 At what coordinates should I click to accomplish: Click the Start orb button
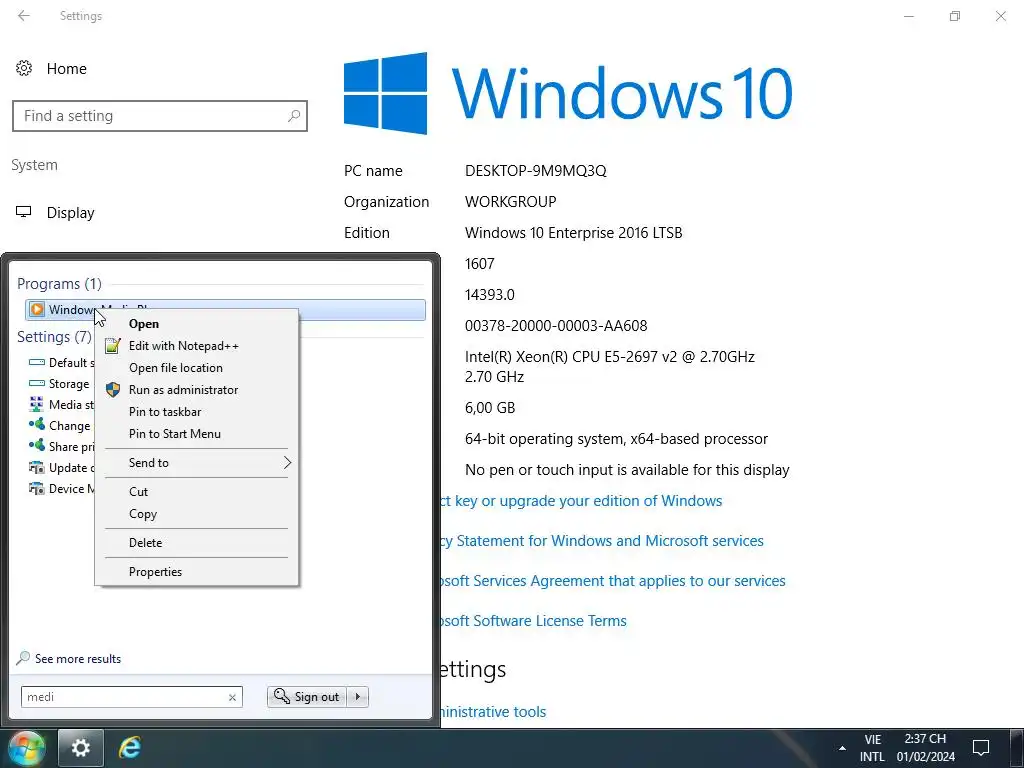click(x=26, y=748)
